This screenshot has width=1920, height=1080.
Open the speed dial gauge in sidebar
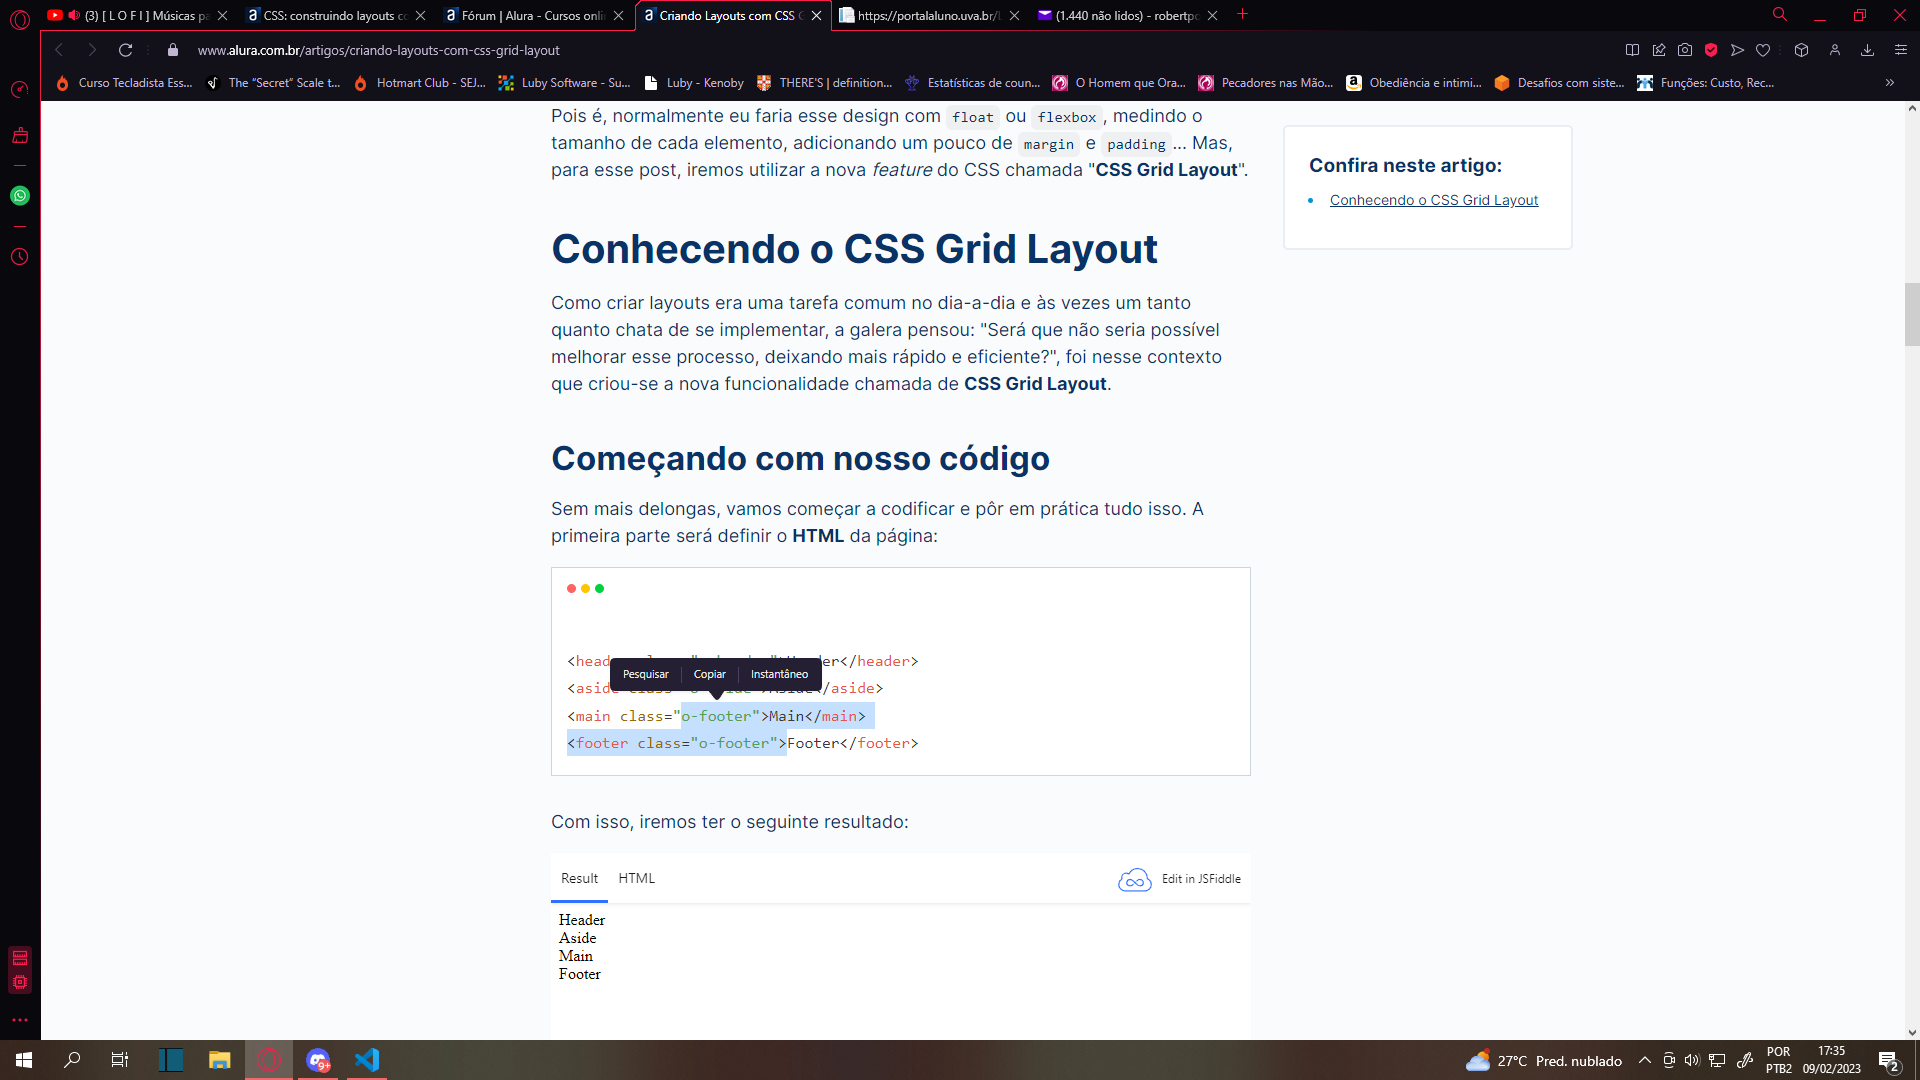[x=20, y=90]
